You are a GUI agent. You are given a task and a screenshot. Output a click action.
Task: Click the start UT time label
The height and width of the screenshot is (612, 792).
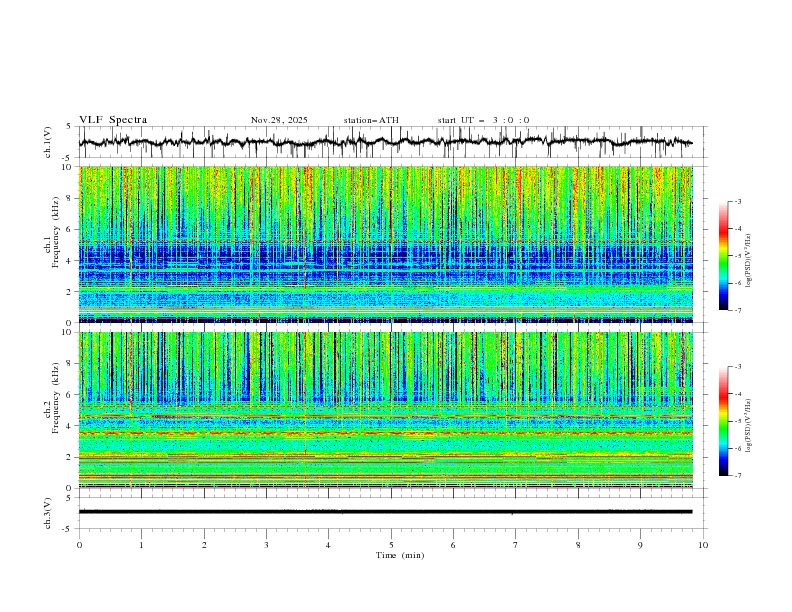[483, 120]
